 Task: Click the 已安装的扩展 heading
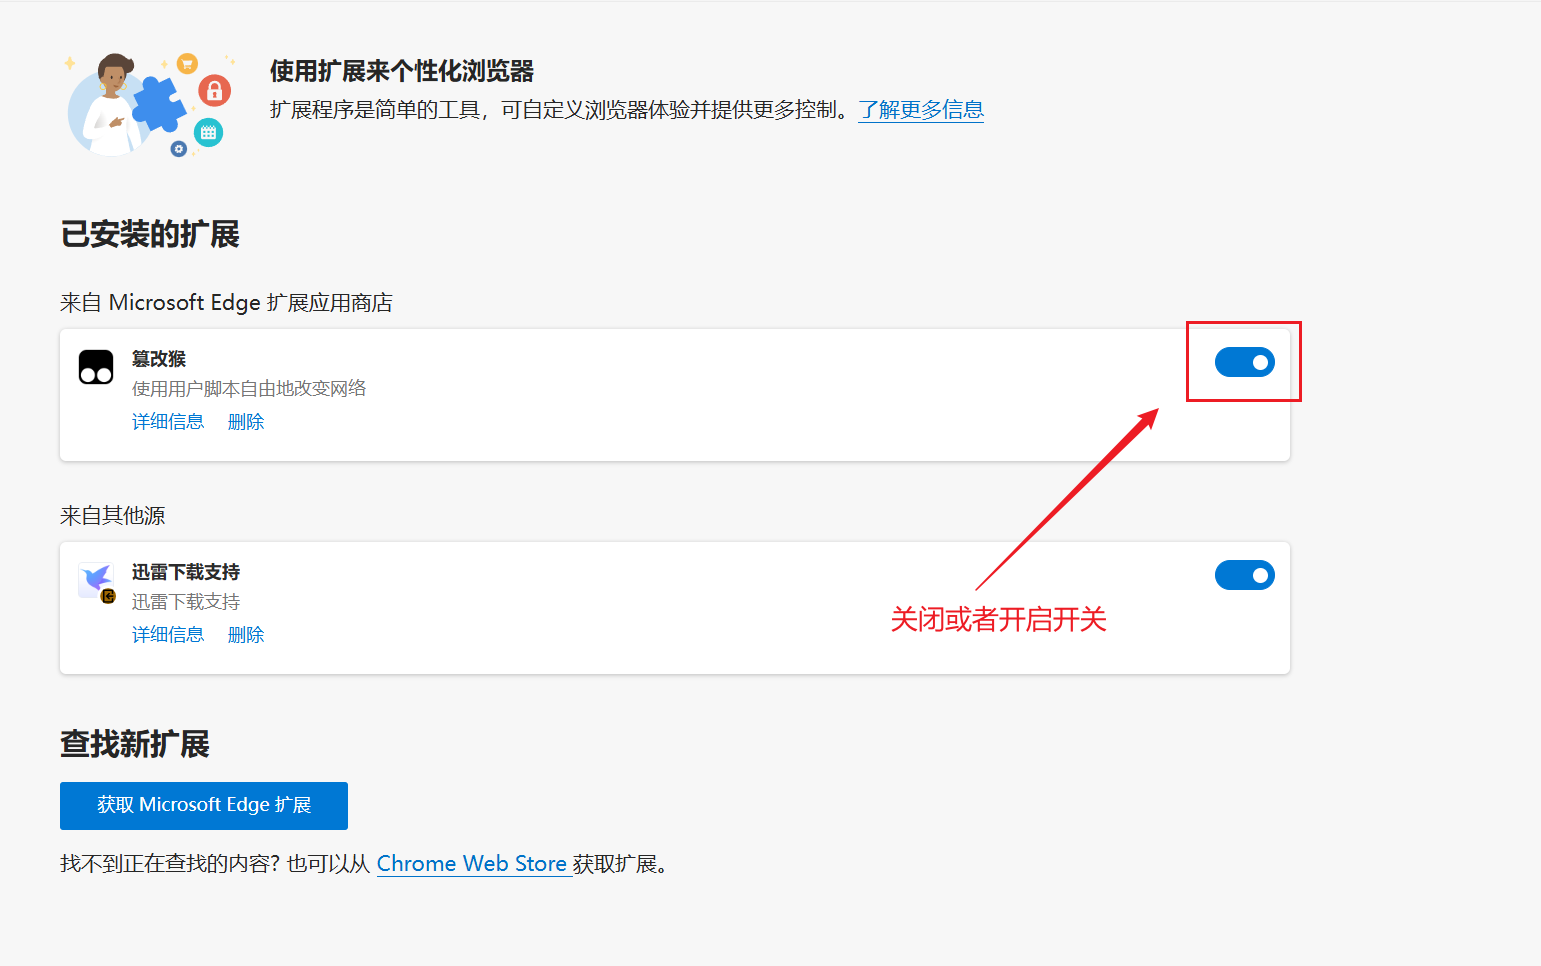pyautogui.click(x=150, y=234)
